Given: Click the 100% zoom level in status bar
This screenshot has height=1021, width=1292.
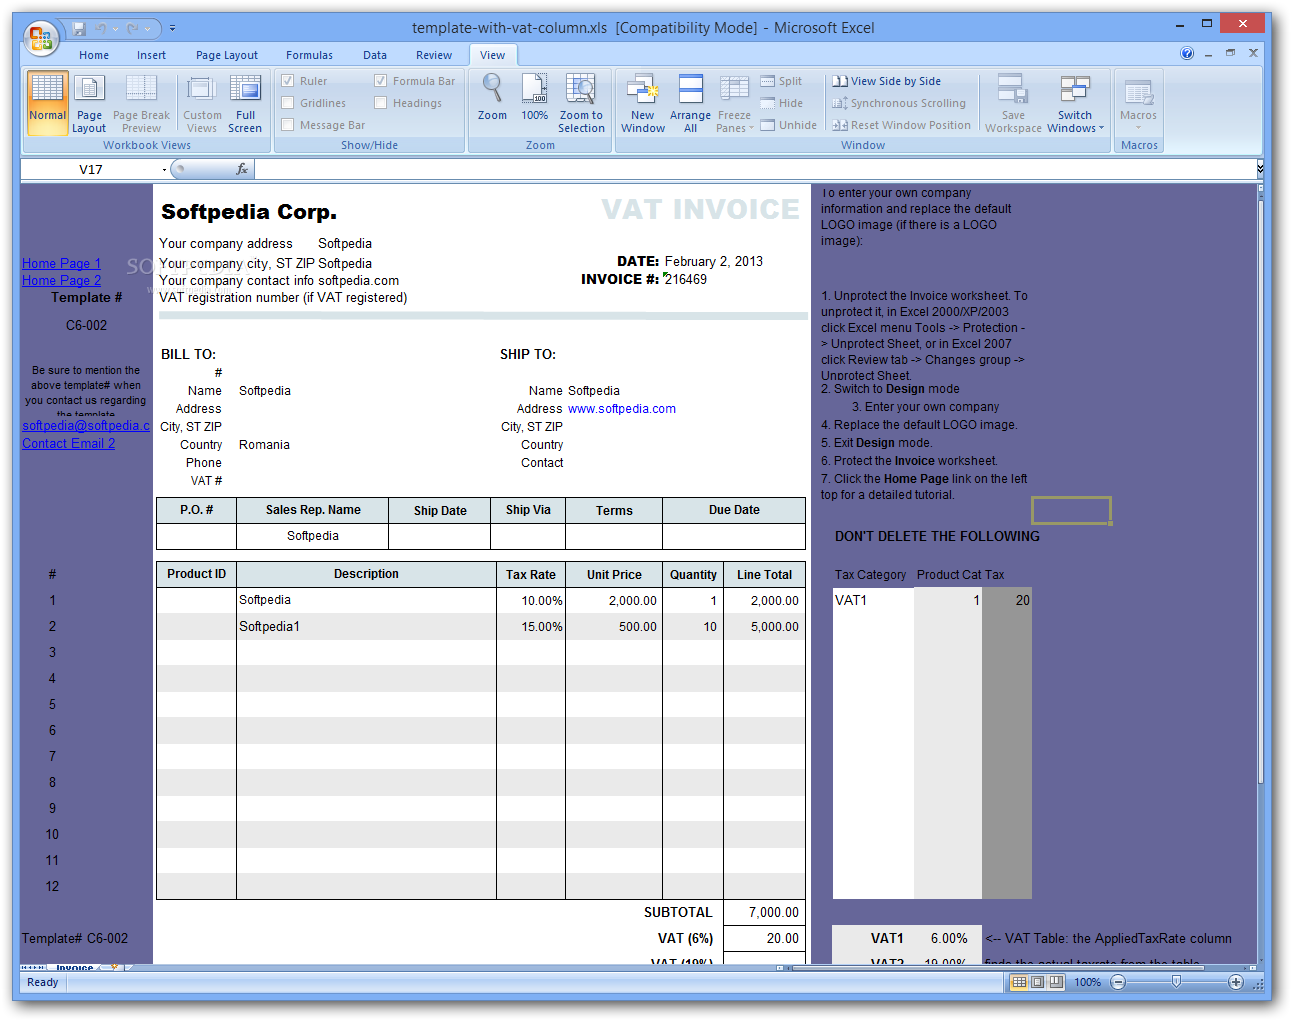Looking at the screenshot, I should [1088, 982].
